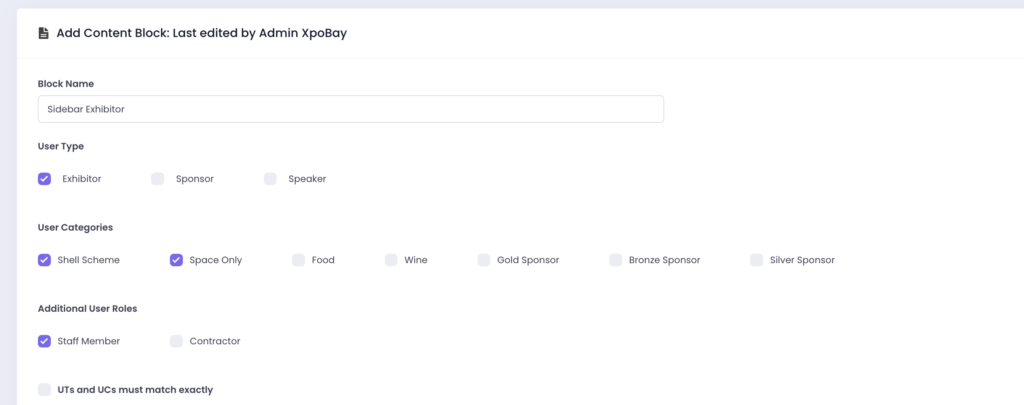1024x405 pixels.
Task: Click the Contractor label text
Action: point(215,341)
